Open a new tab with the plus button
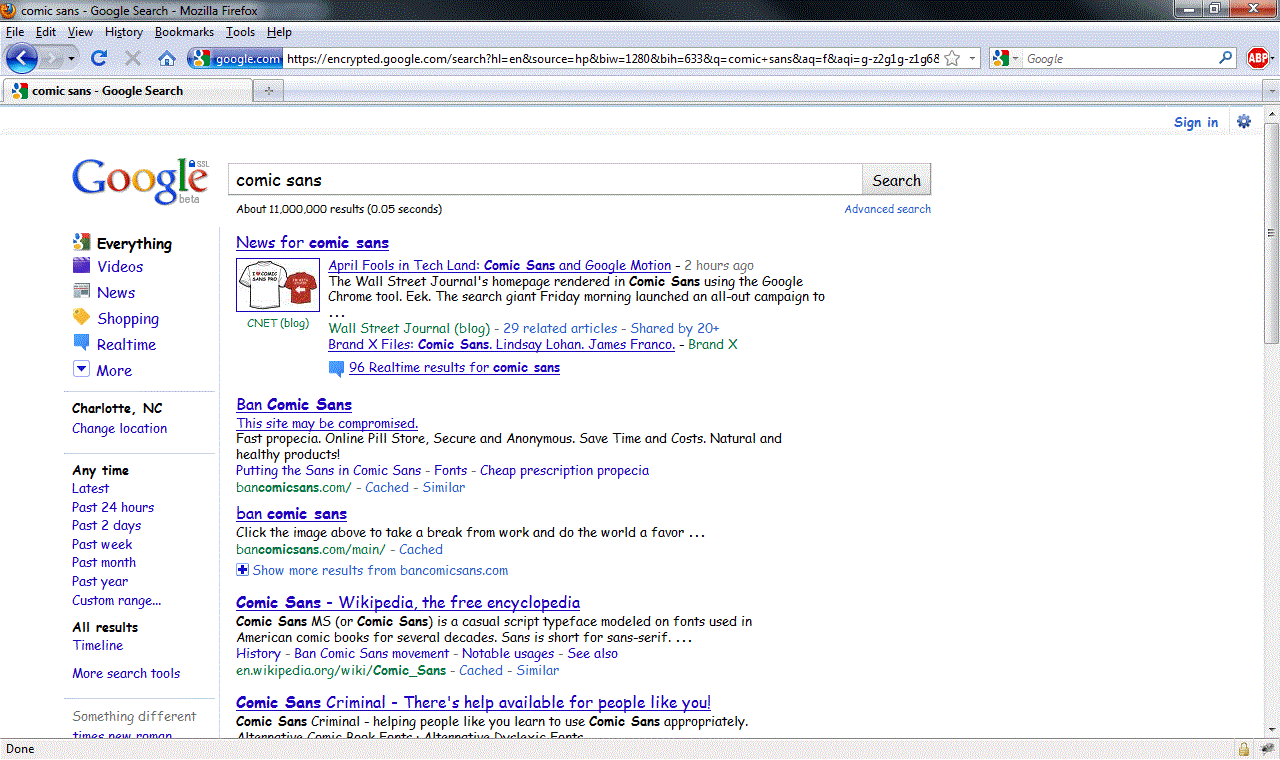Image resolution: width=1280 pixels, height=760 pixels. pos(268,91)
